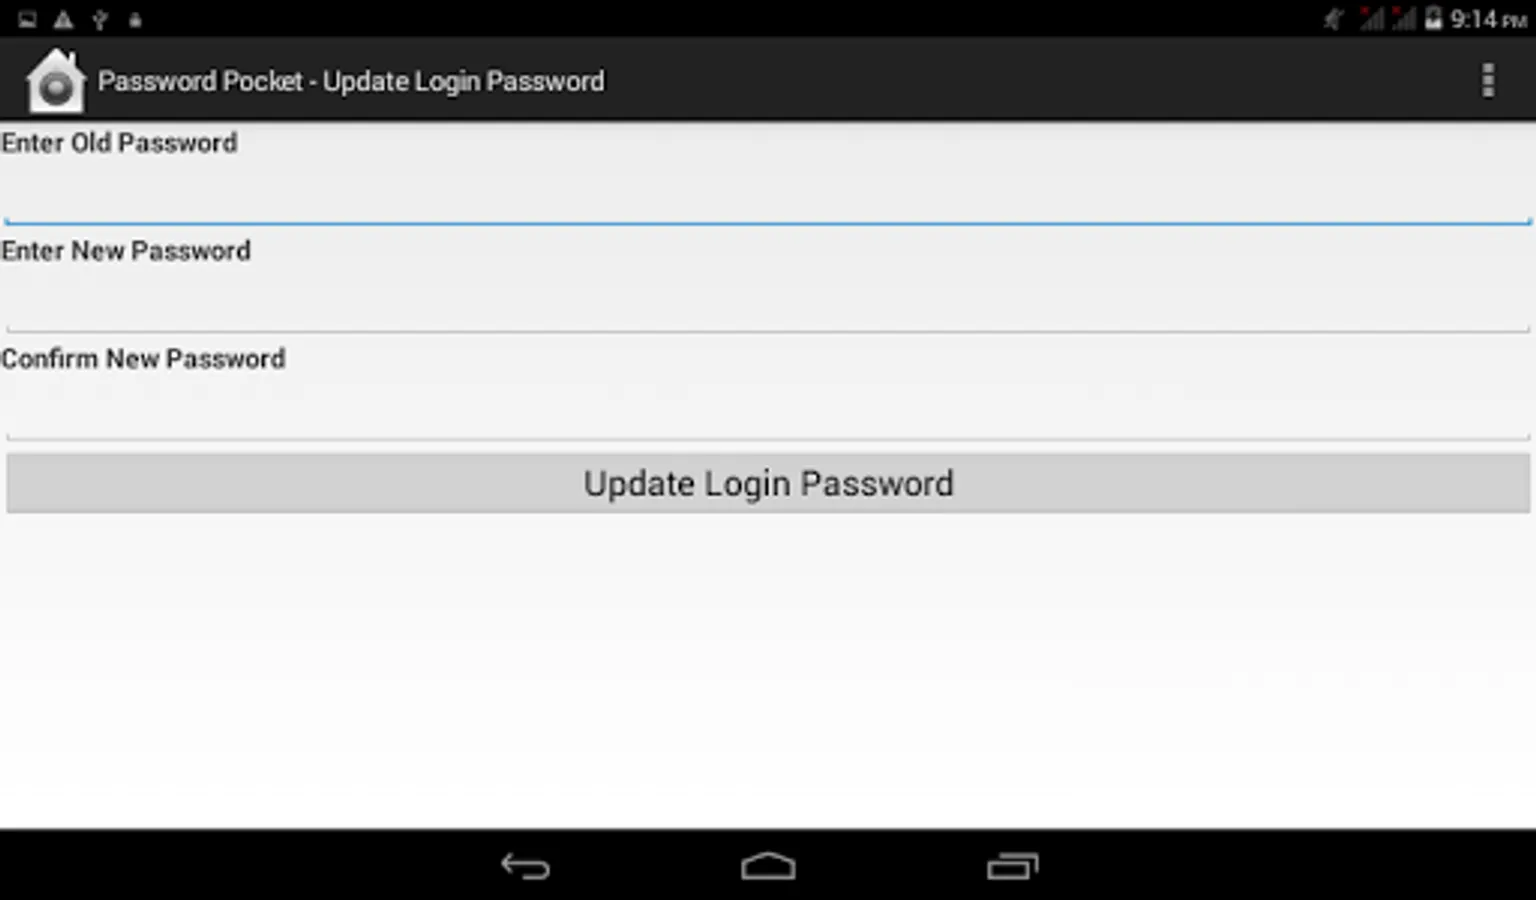The height and width of the screenshot is (900, 1536).
Task: Tap the 'Enter Old Password' label
Action: click(x=119, y=143)
